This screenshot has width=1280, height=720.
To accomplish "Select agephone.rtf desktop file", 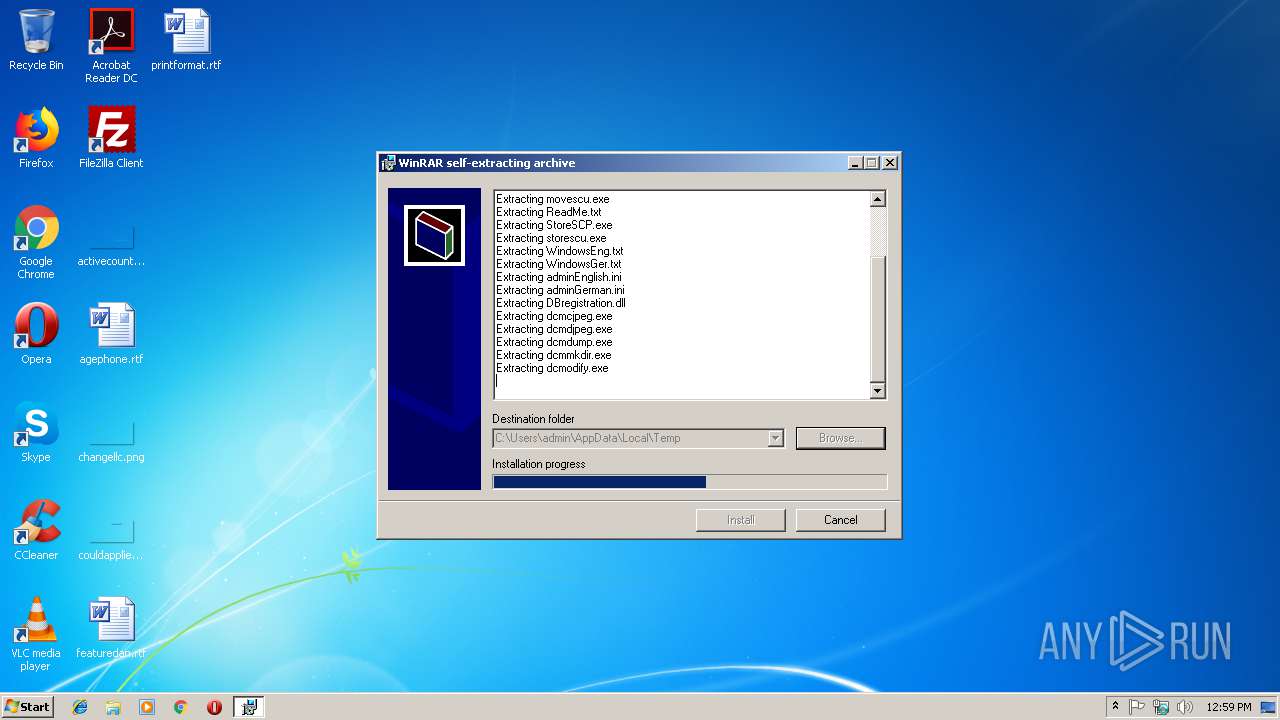I will pyautogui.click(x=111, y=334).
